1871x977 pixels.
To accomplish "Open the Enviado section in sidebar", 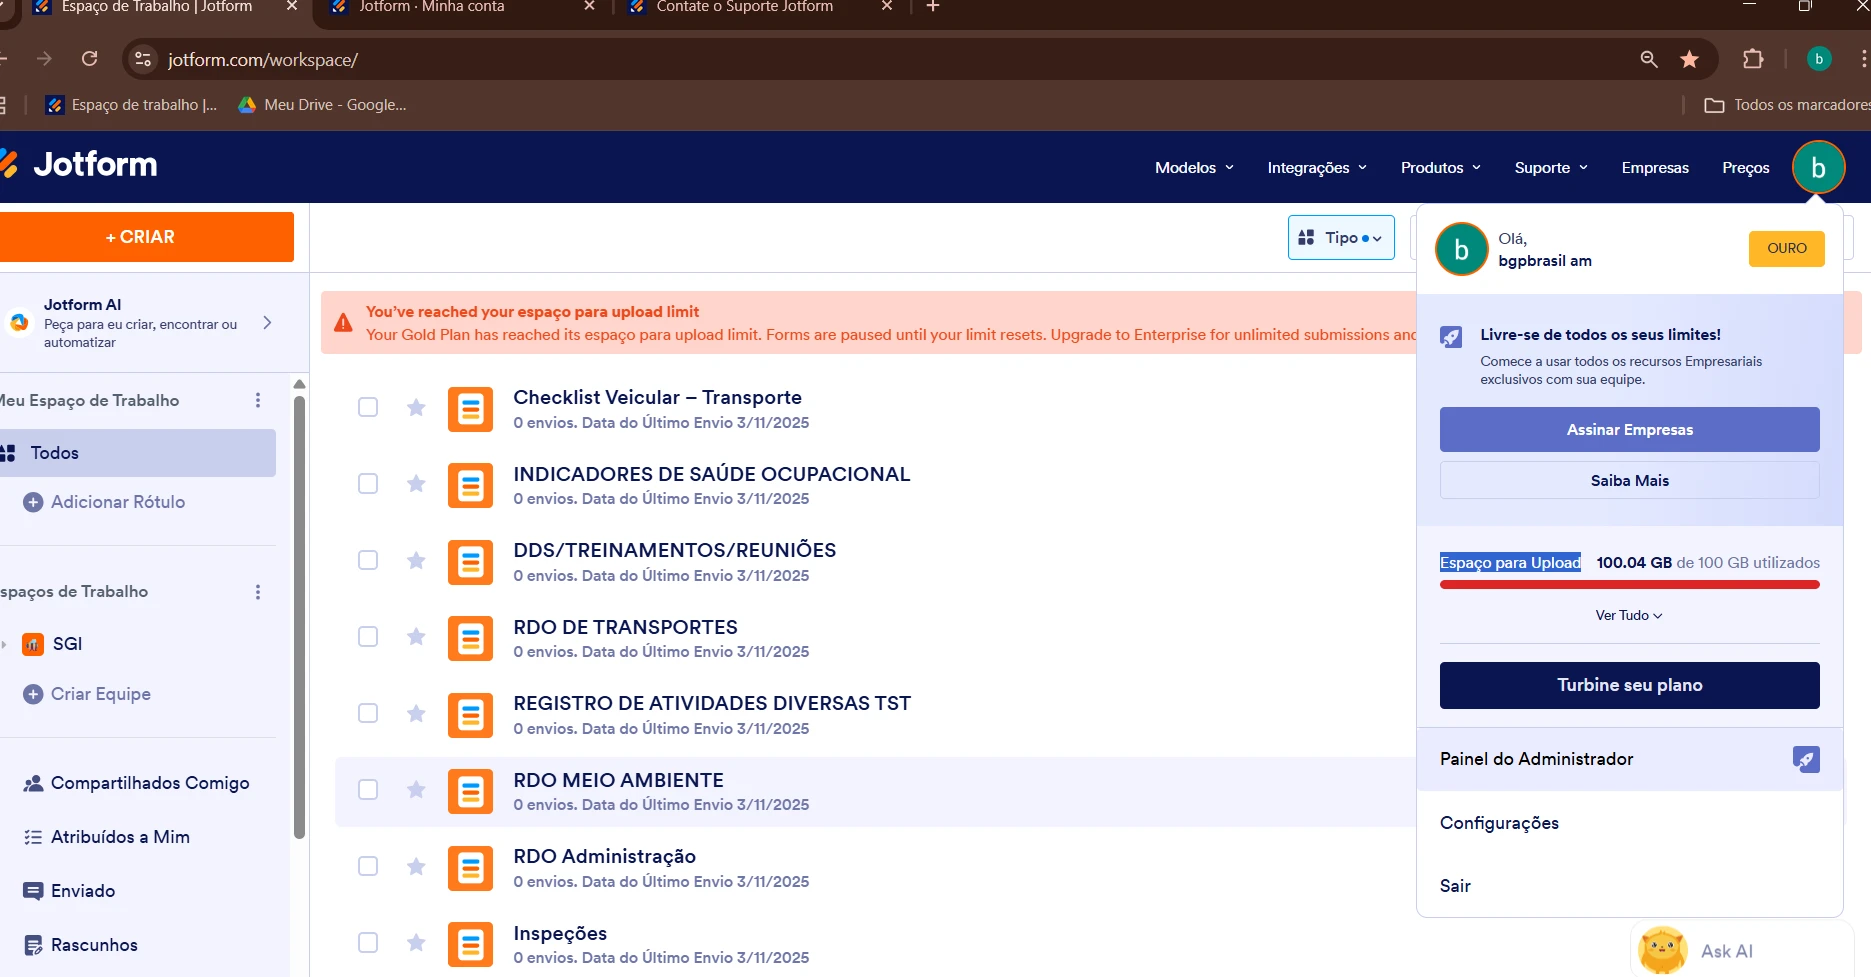I will (83, 890).
